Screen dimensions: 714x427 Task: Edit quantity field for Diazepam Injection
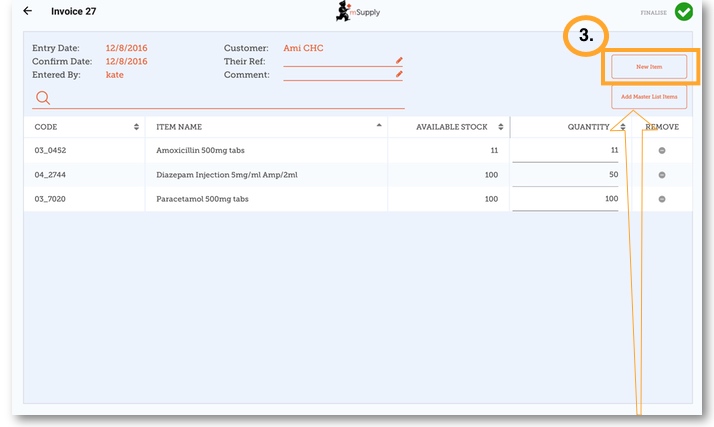click(566, 175)
